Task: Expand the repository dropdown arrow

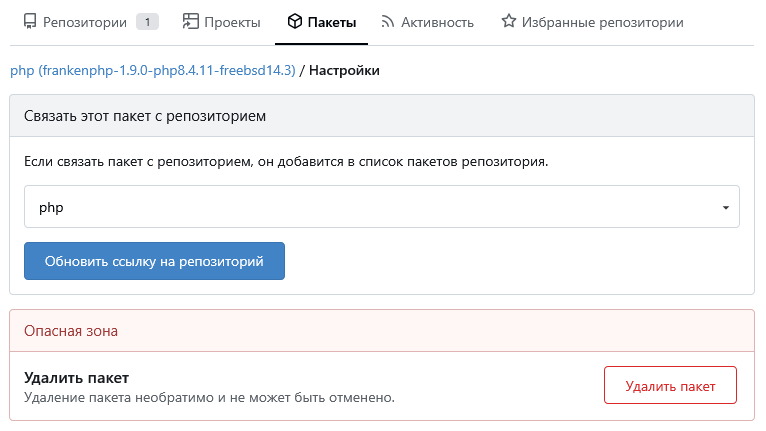Action: click(725, 208)
